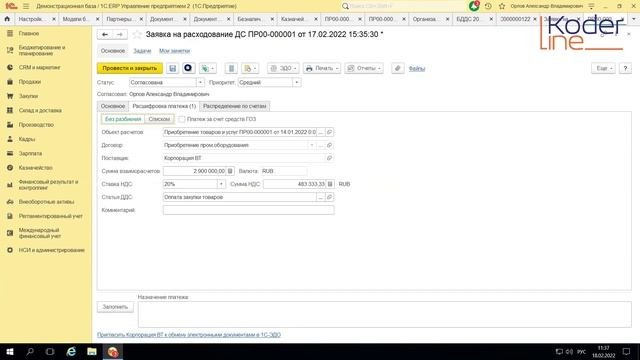Click the black circle post icon in toolbar
Image resolution: width=640 pixels, height=360 pixels.
click(188, 68)
